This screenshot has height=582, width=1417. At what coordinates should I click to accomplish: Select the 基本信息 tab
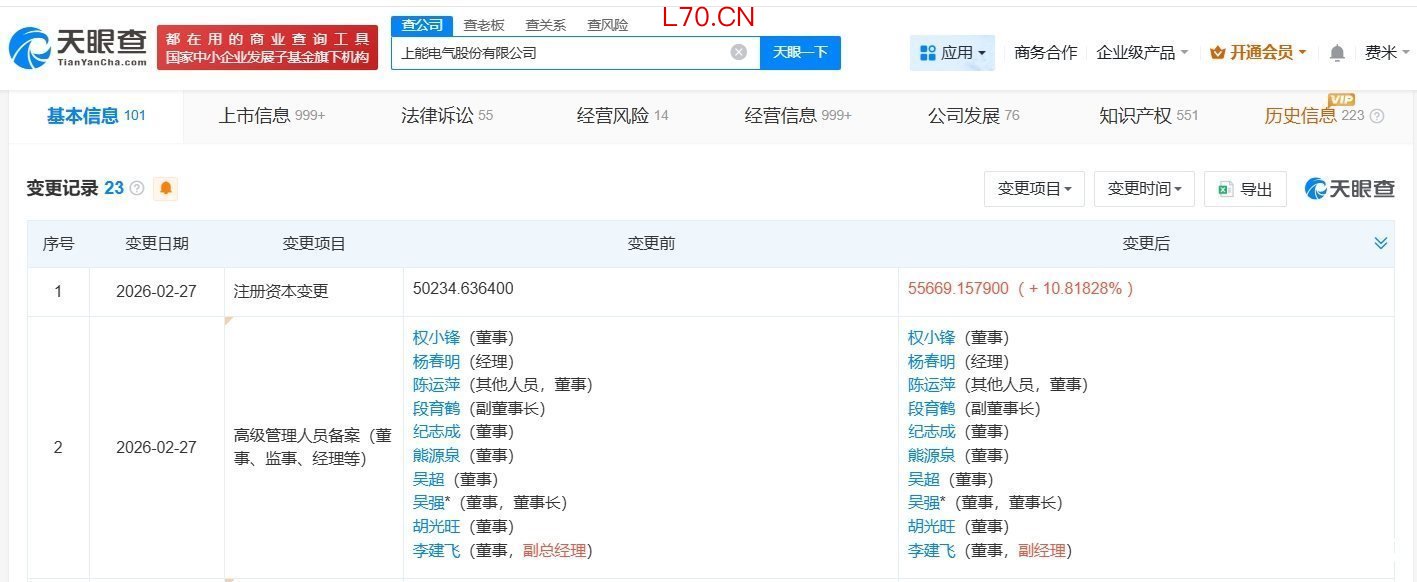pos(96,116)
